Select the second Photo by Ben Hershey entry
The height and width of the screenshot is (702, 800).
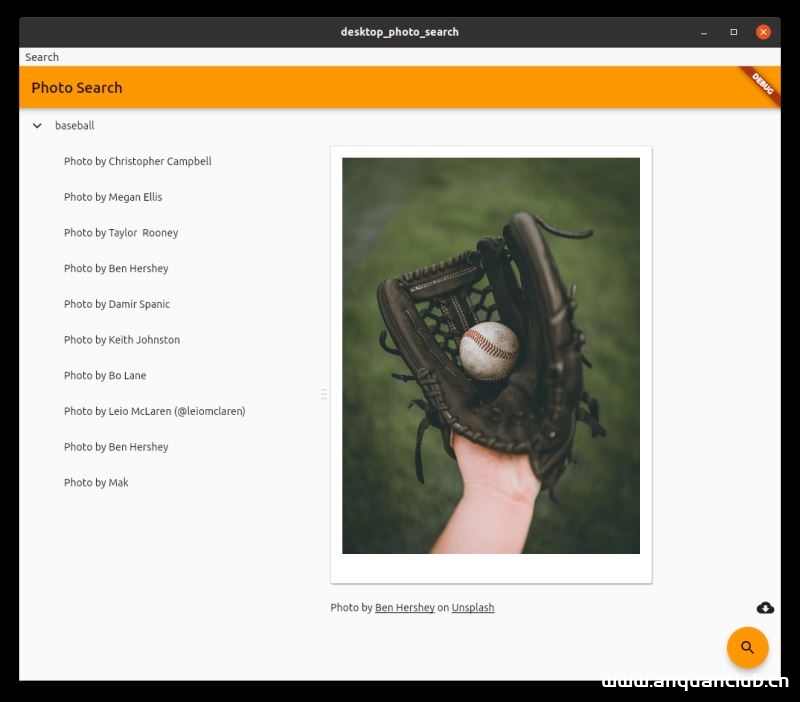(x=116, y=446)
